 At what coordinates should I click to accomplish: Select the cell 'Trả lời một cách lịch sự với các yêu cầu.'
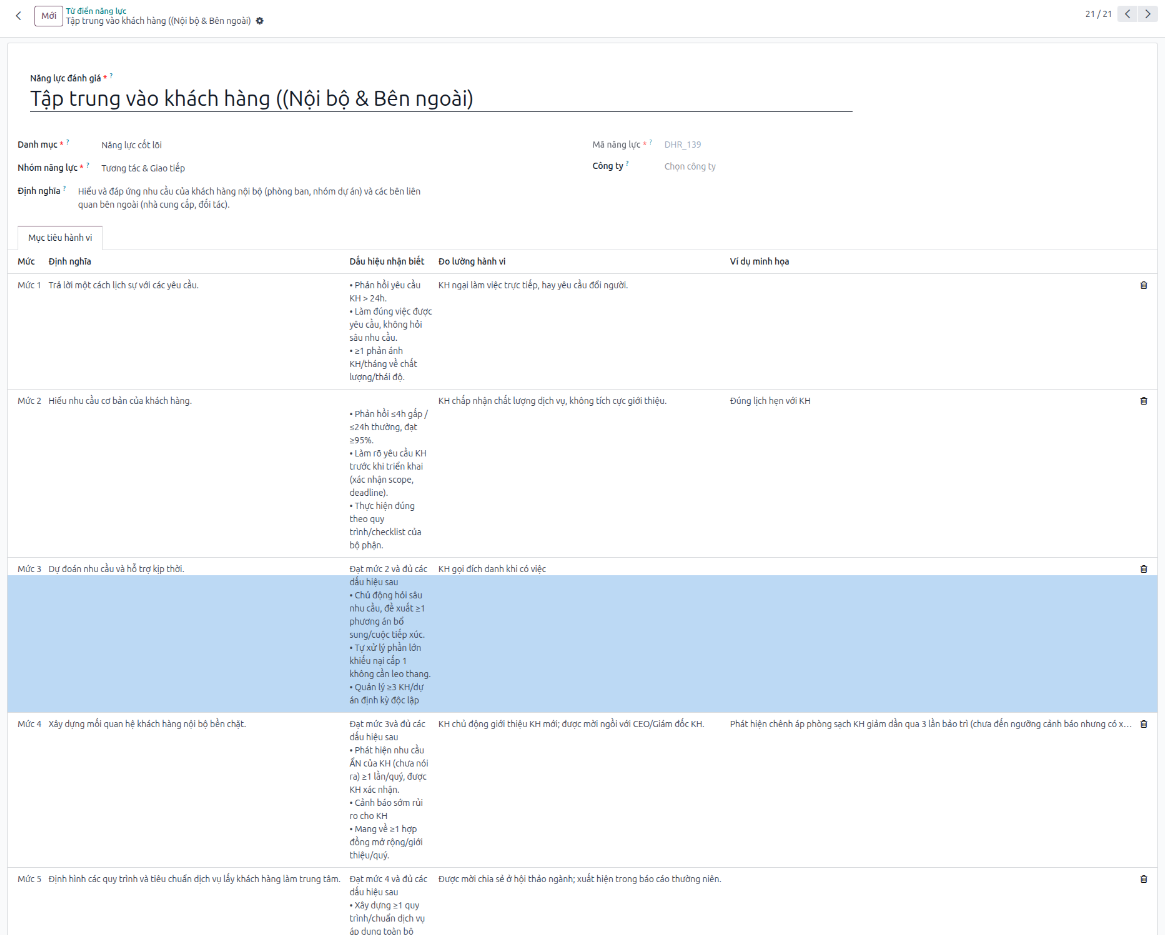click(x=123, y=285)
